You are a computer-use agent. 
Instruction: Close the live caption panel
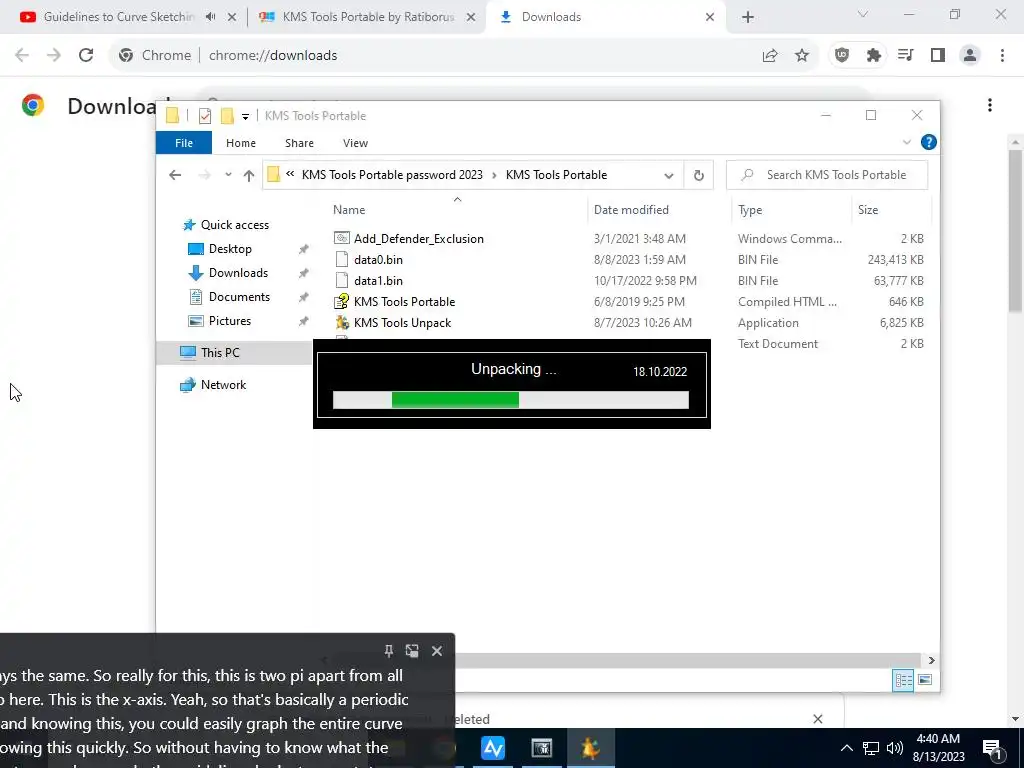[437, 650]
